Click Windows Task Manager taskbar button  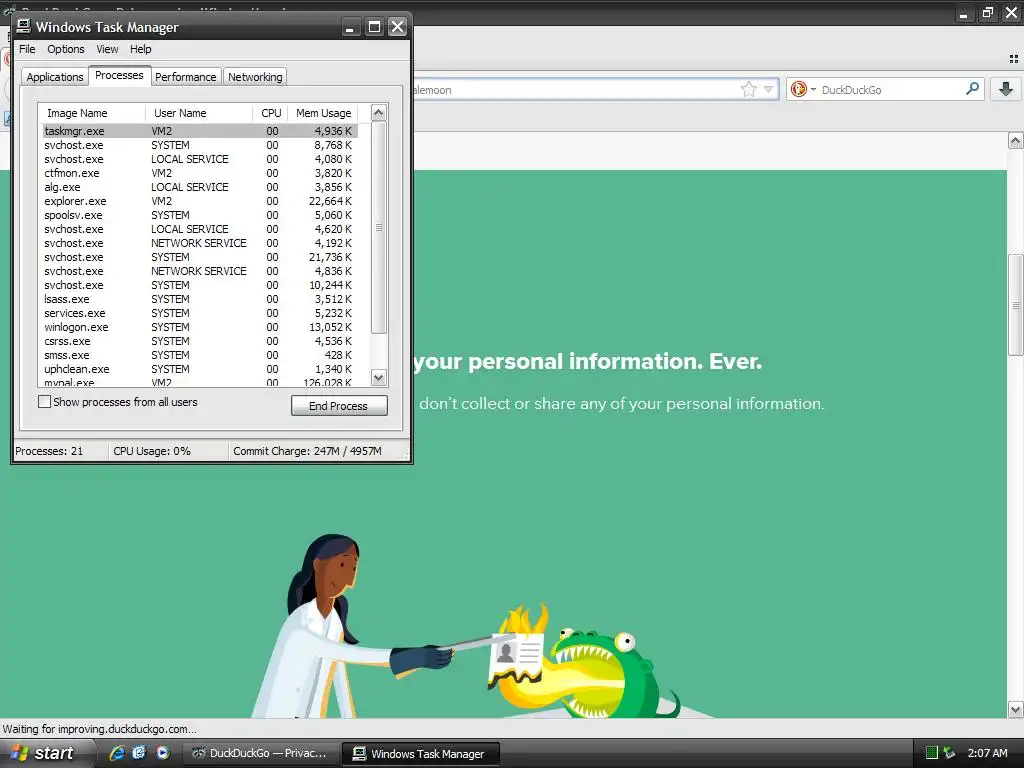(x=421, y=754)
